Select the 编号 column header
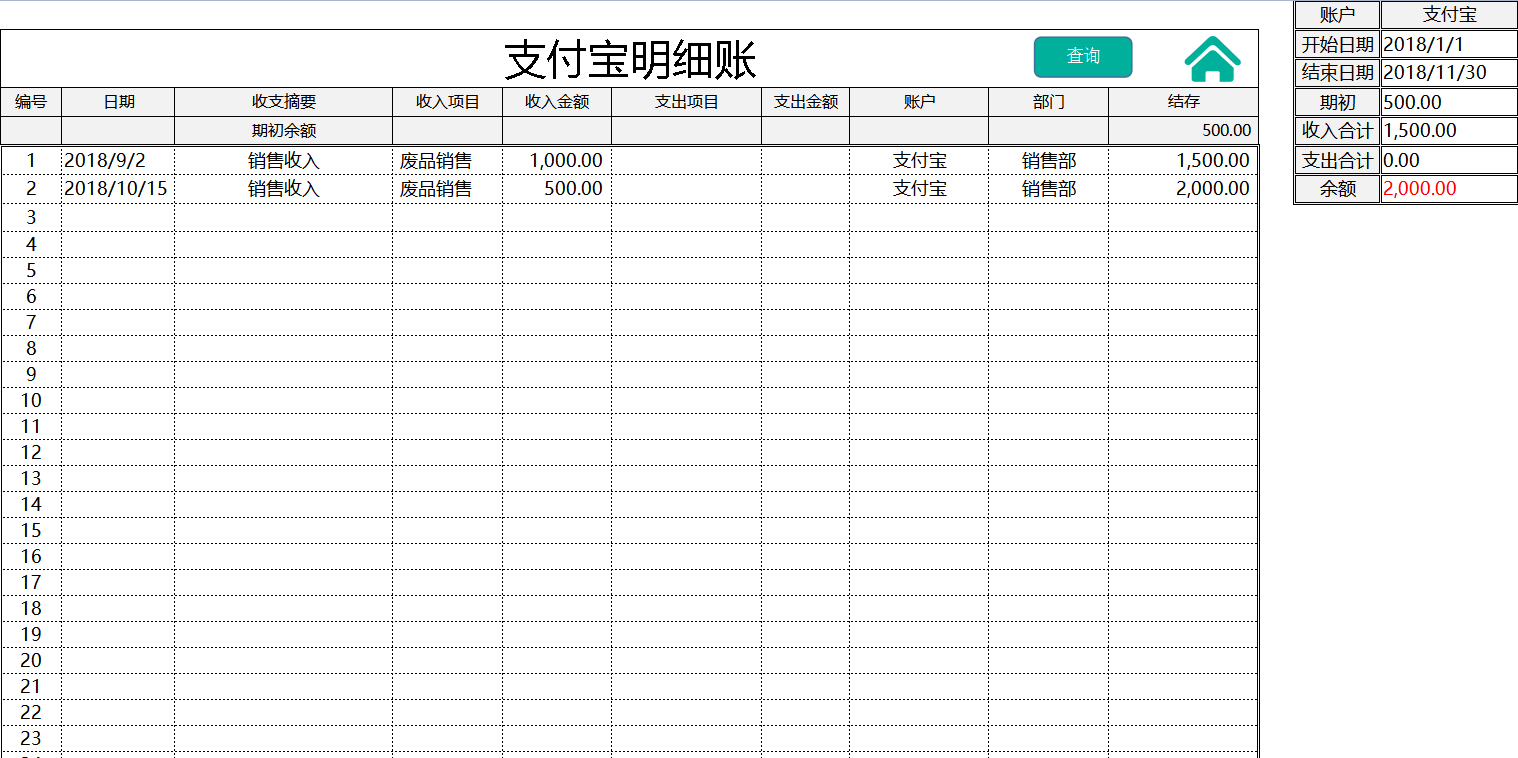The height and width of the screenshot is (758, 1518). (x=31, y=102)
